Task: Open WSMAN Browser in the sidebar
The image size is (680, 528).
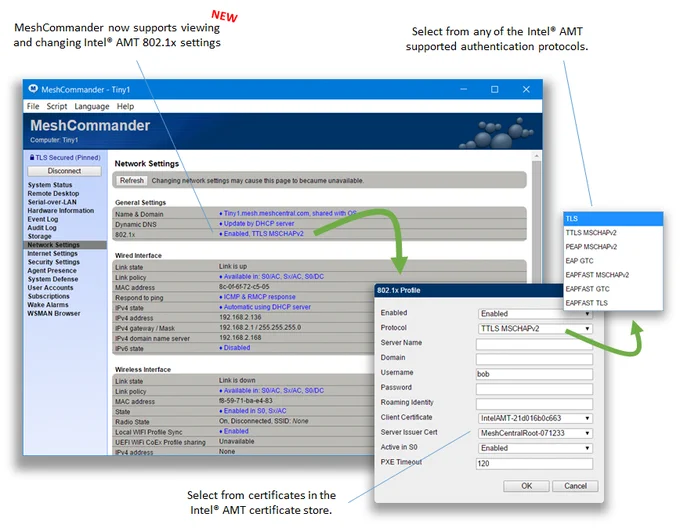Action: coord(54,313)
